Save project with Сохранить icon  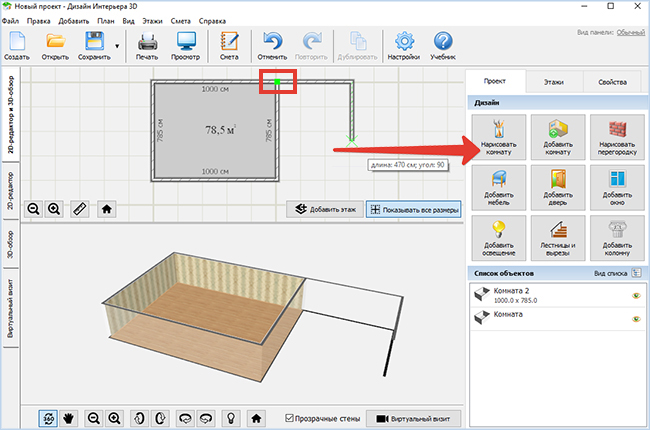tap(94, 46)
